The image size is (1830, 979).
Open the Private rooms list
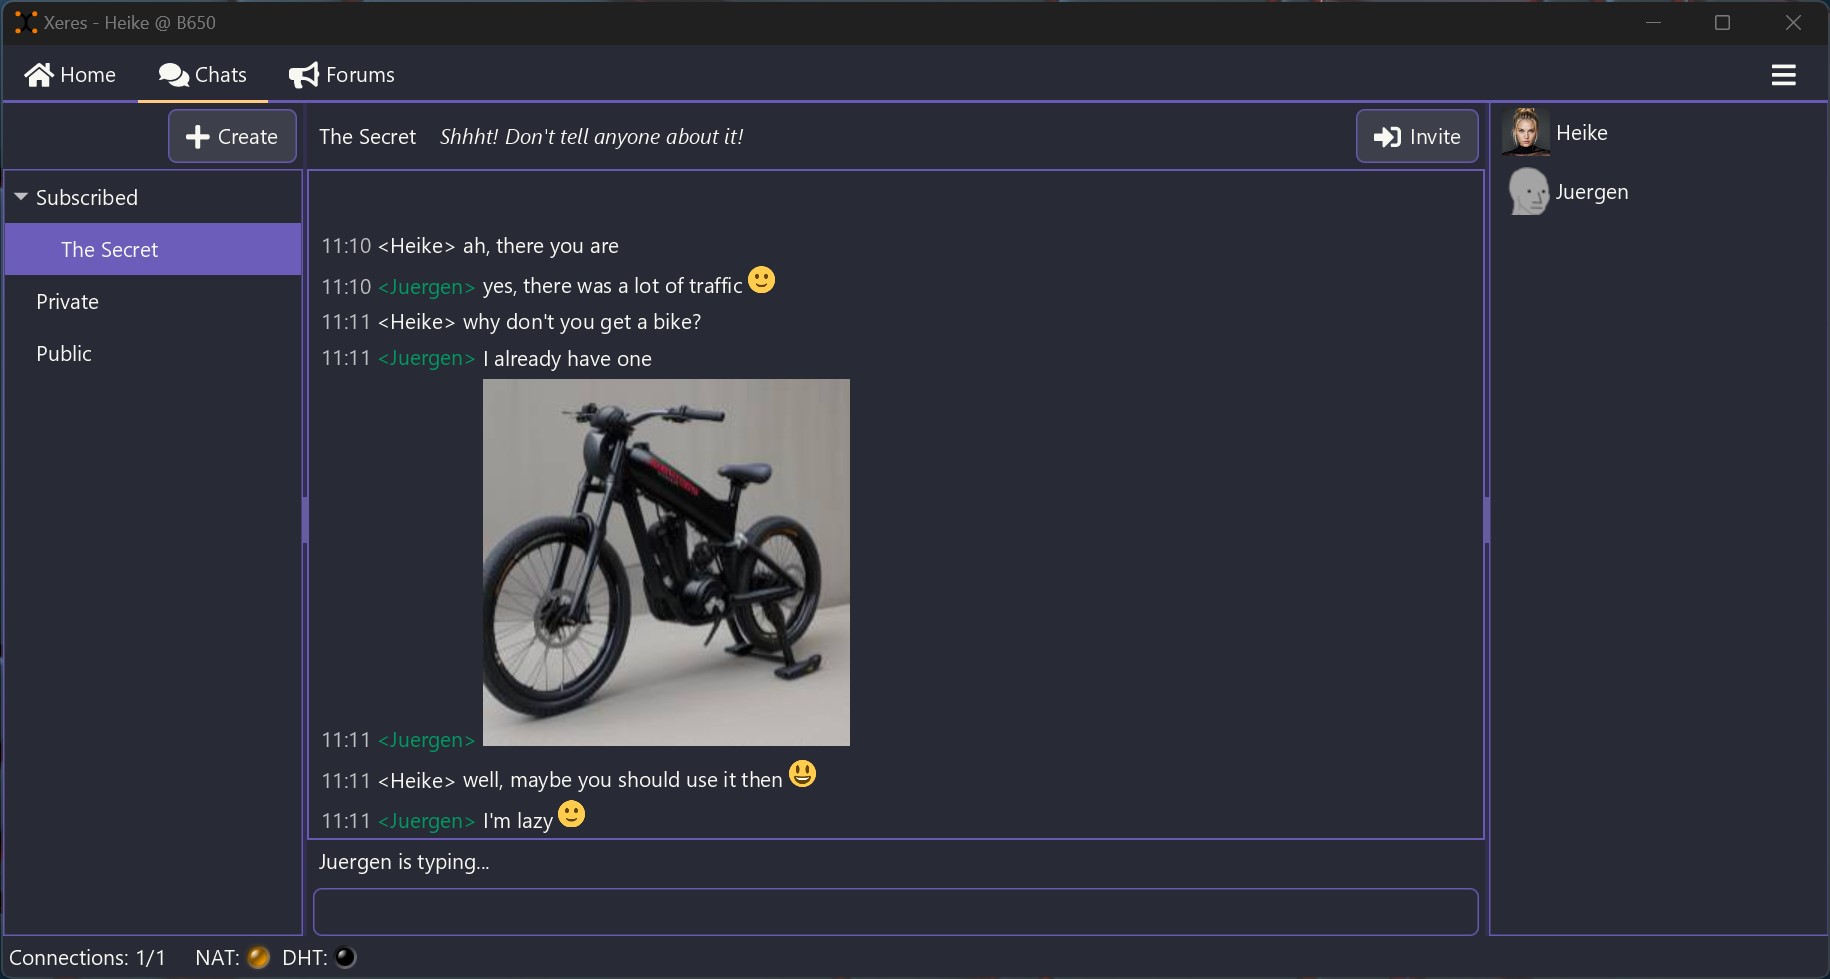153,301
